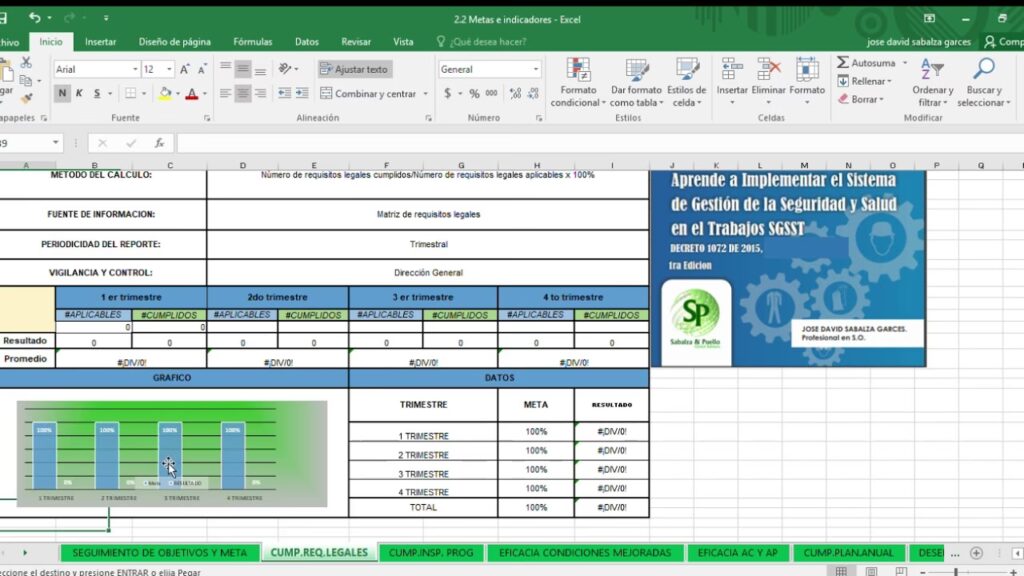Click the Eliminar celdas icon
The height and width of the screenshot is (576, 1024).
pos(769,70)
